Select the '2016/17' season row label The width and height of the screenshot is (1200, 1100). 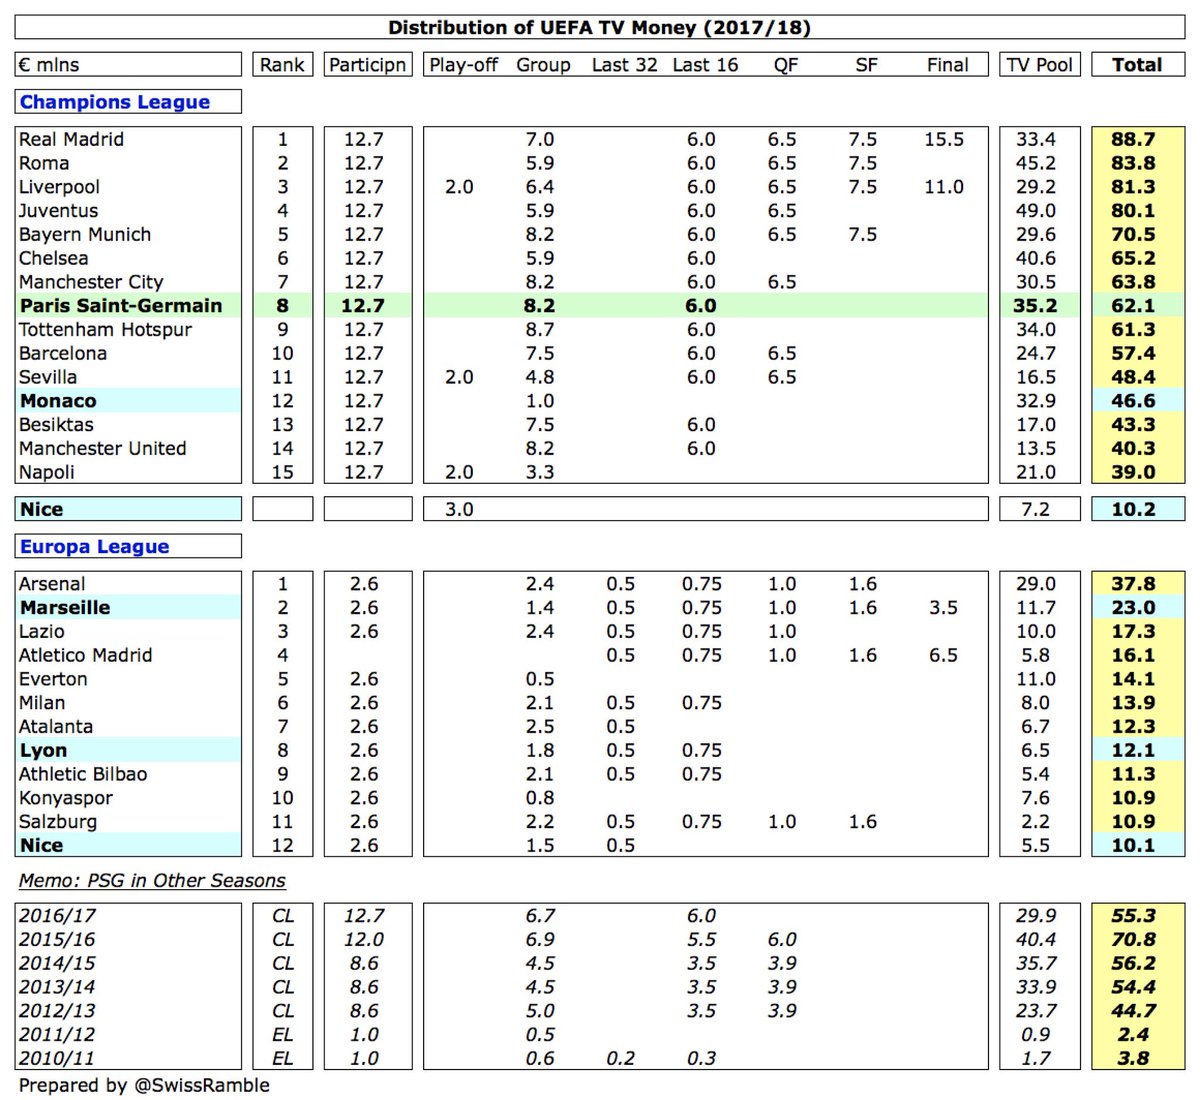(x=58, y=916)
